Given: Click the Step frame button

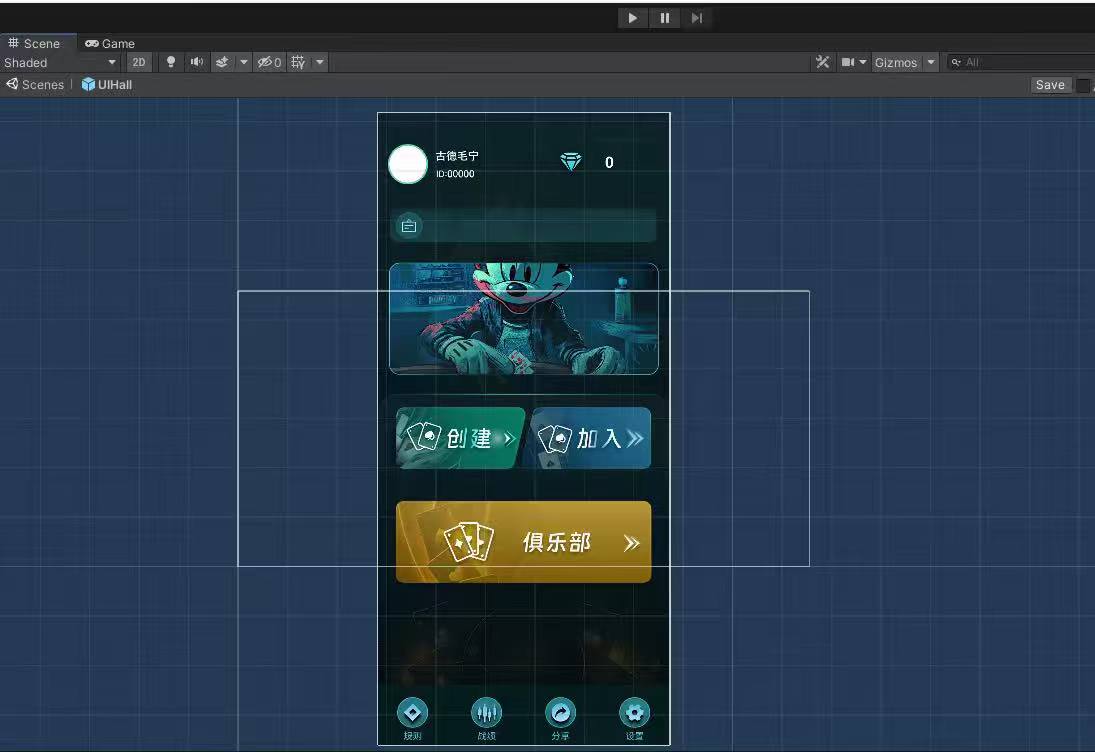Looking at the screenshot, I should pyautogui.click(x=697, y=18).
